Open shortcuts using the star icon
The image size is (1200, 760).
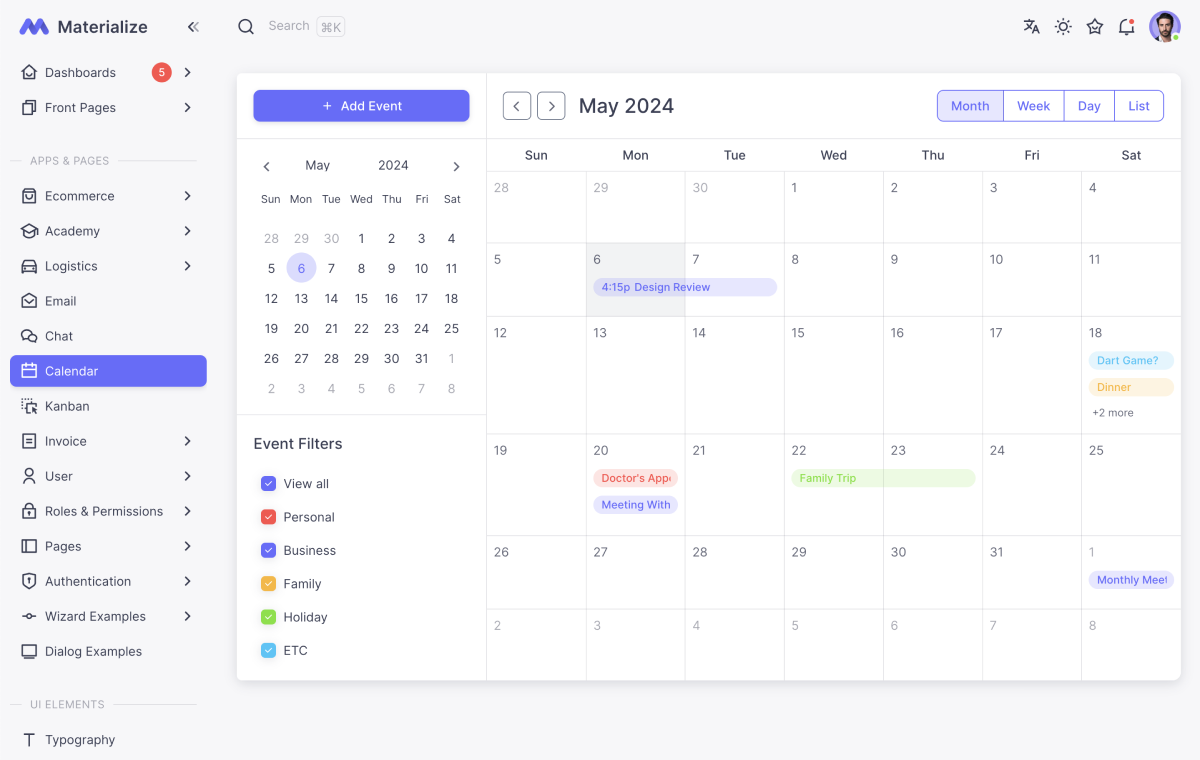click(x=1094, y=26)
